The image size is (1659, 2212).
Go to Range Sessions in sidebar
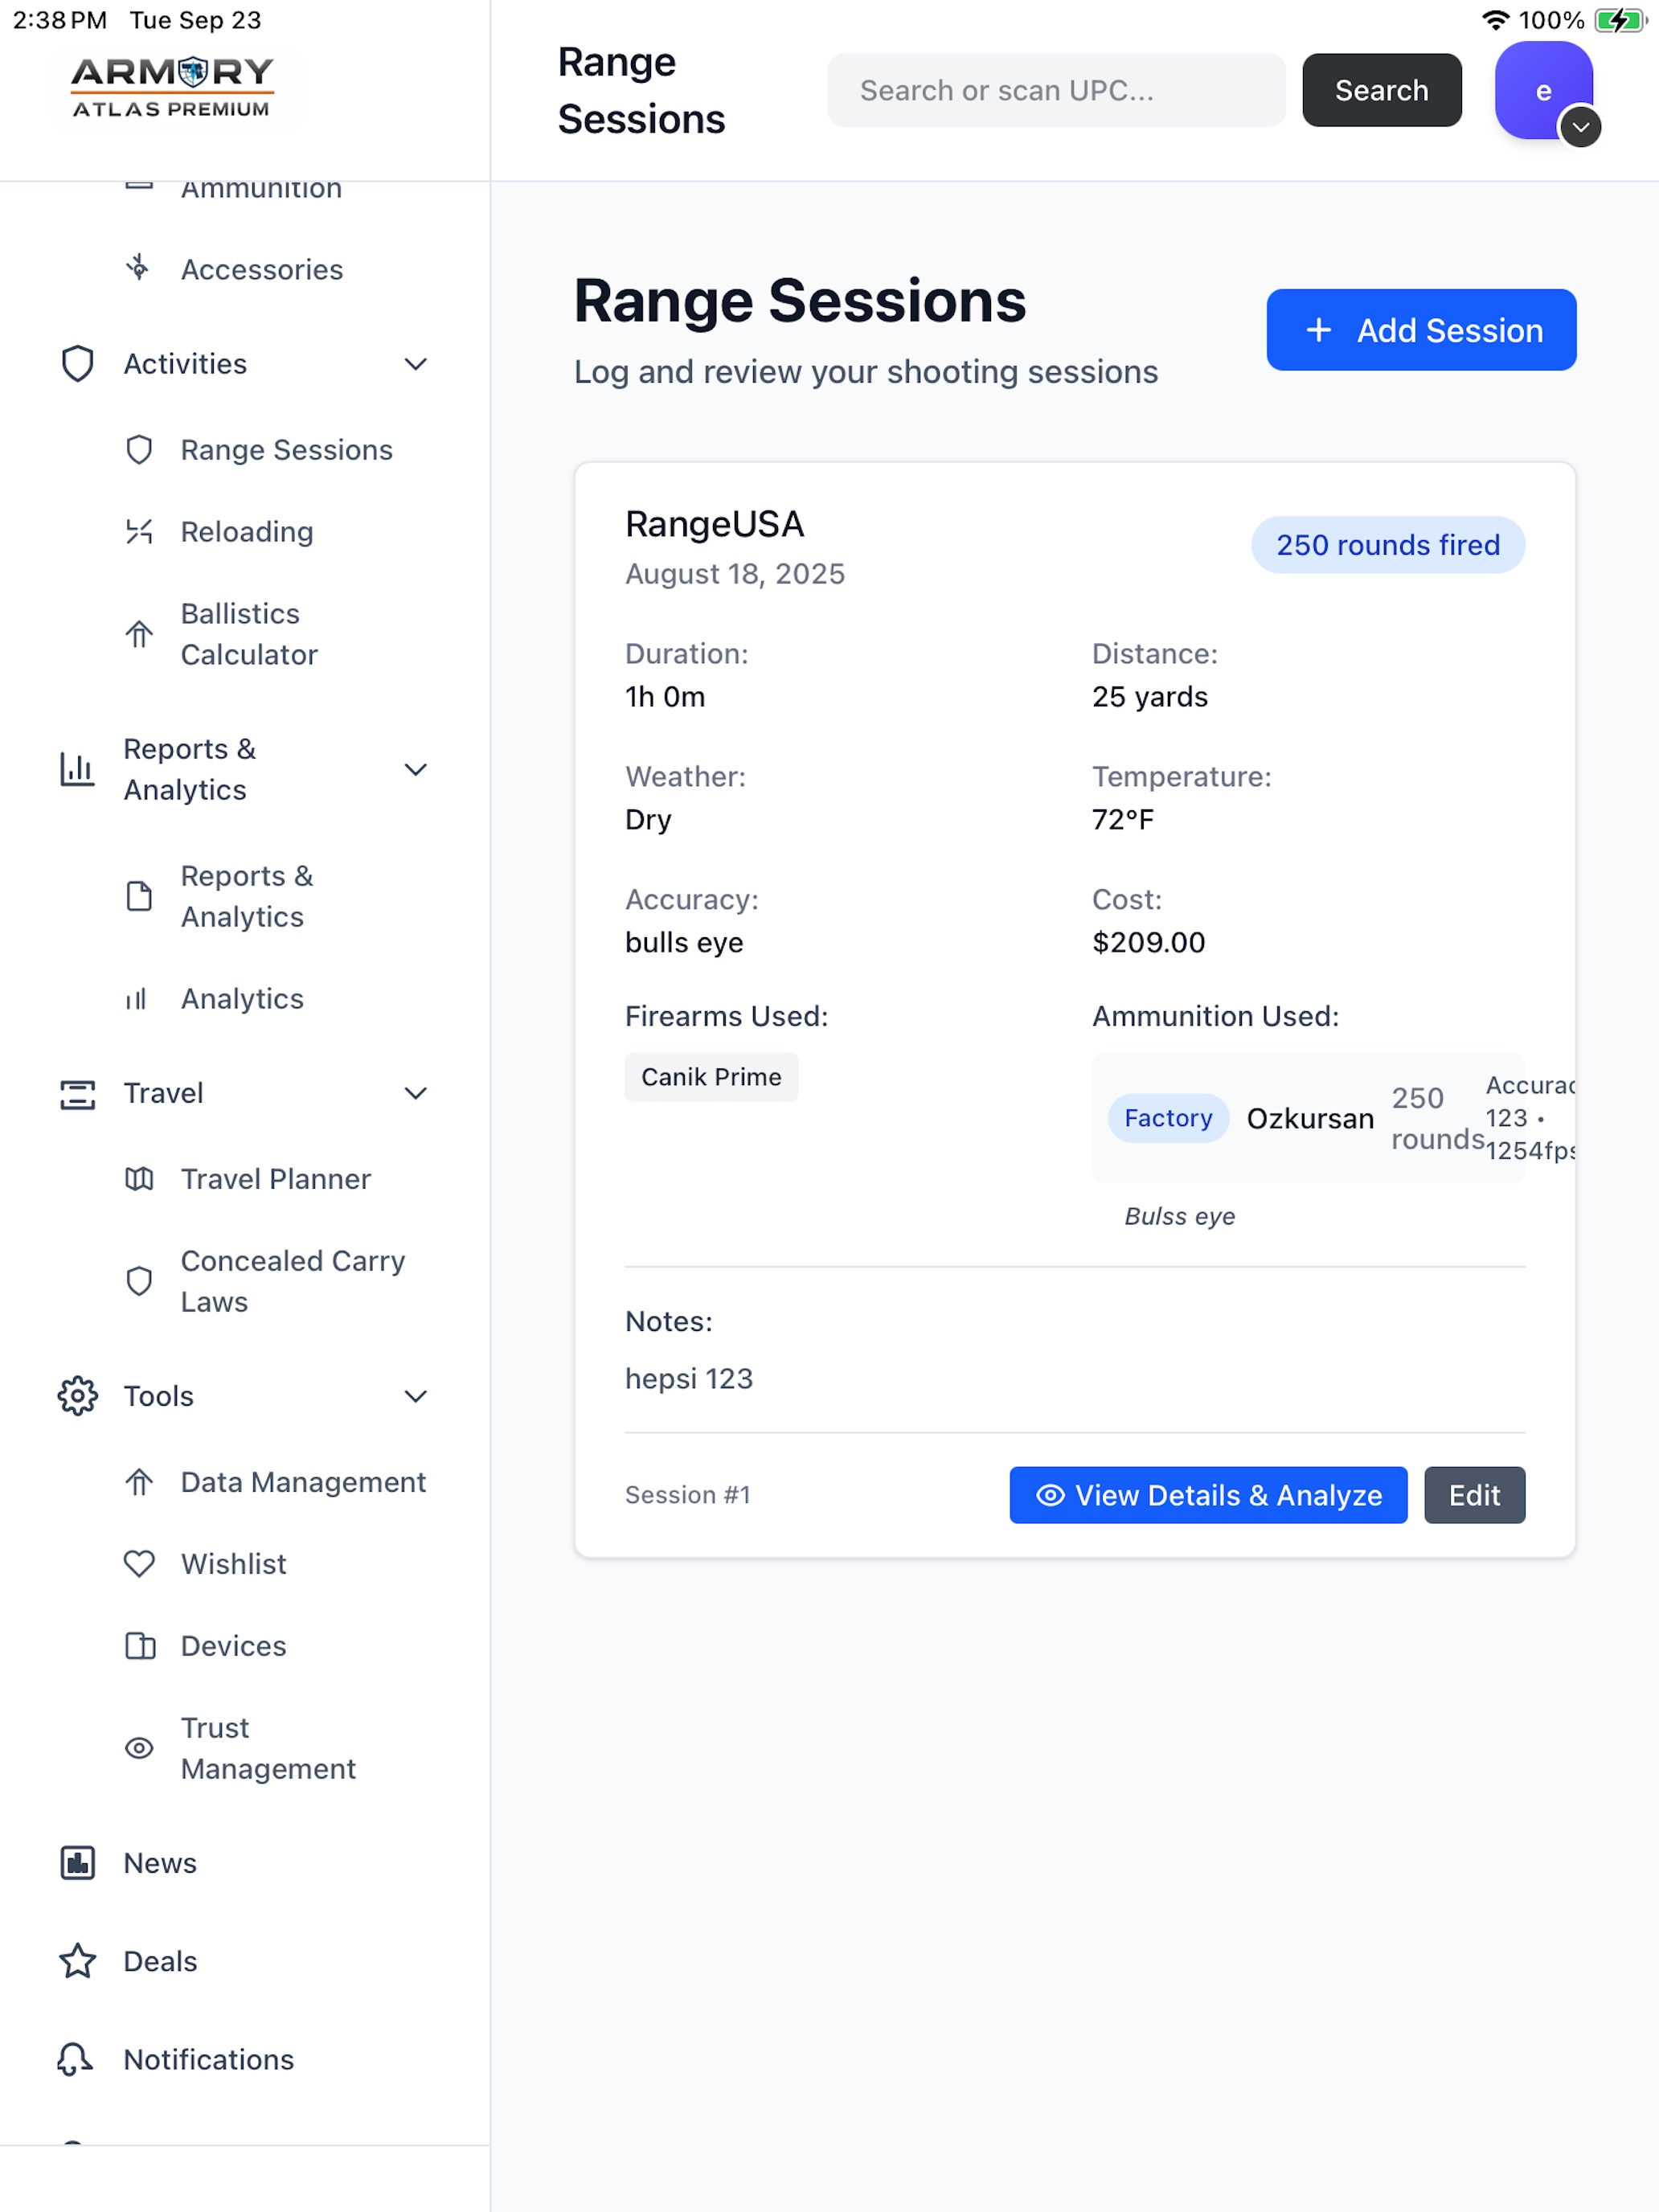286,450
